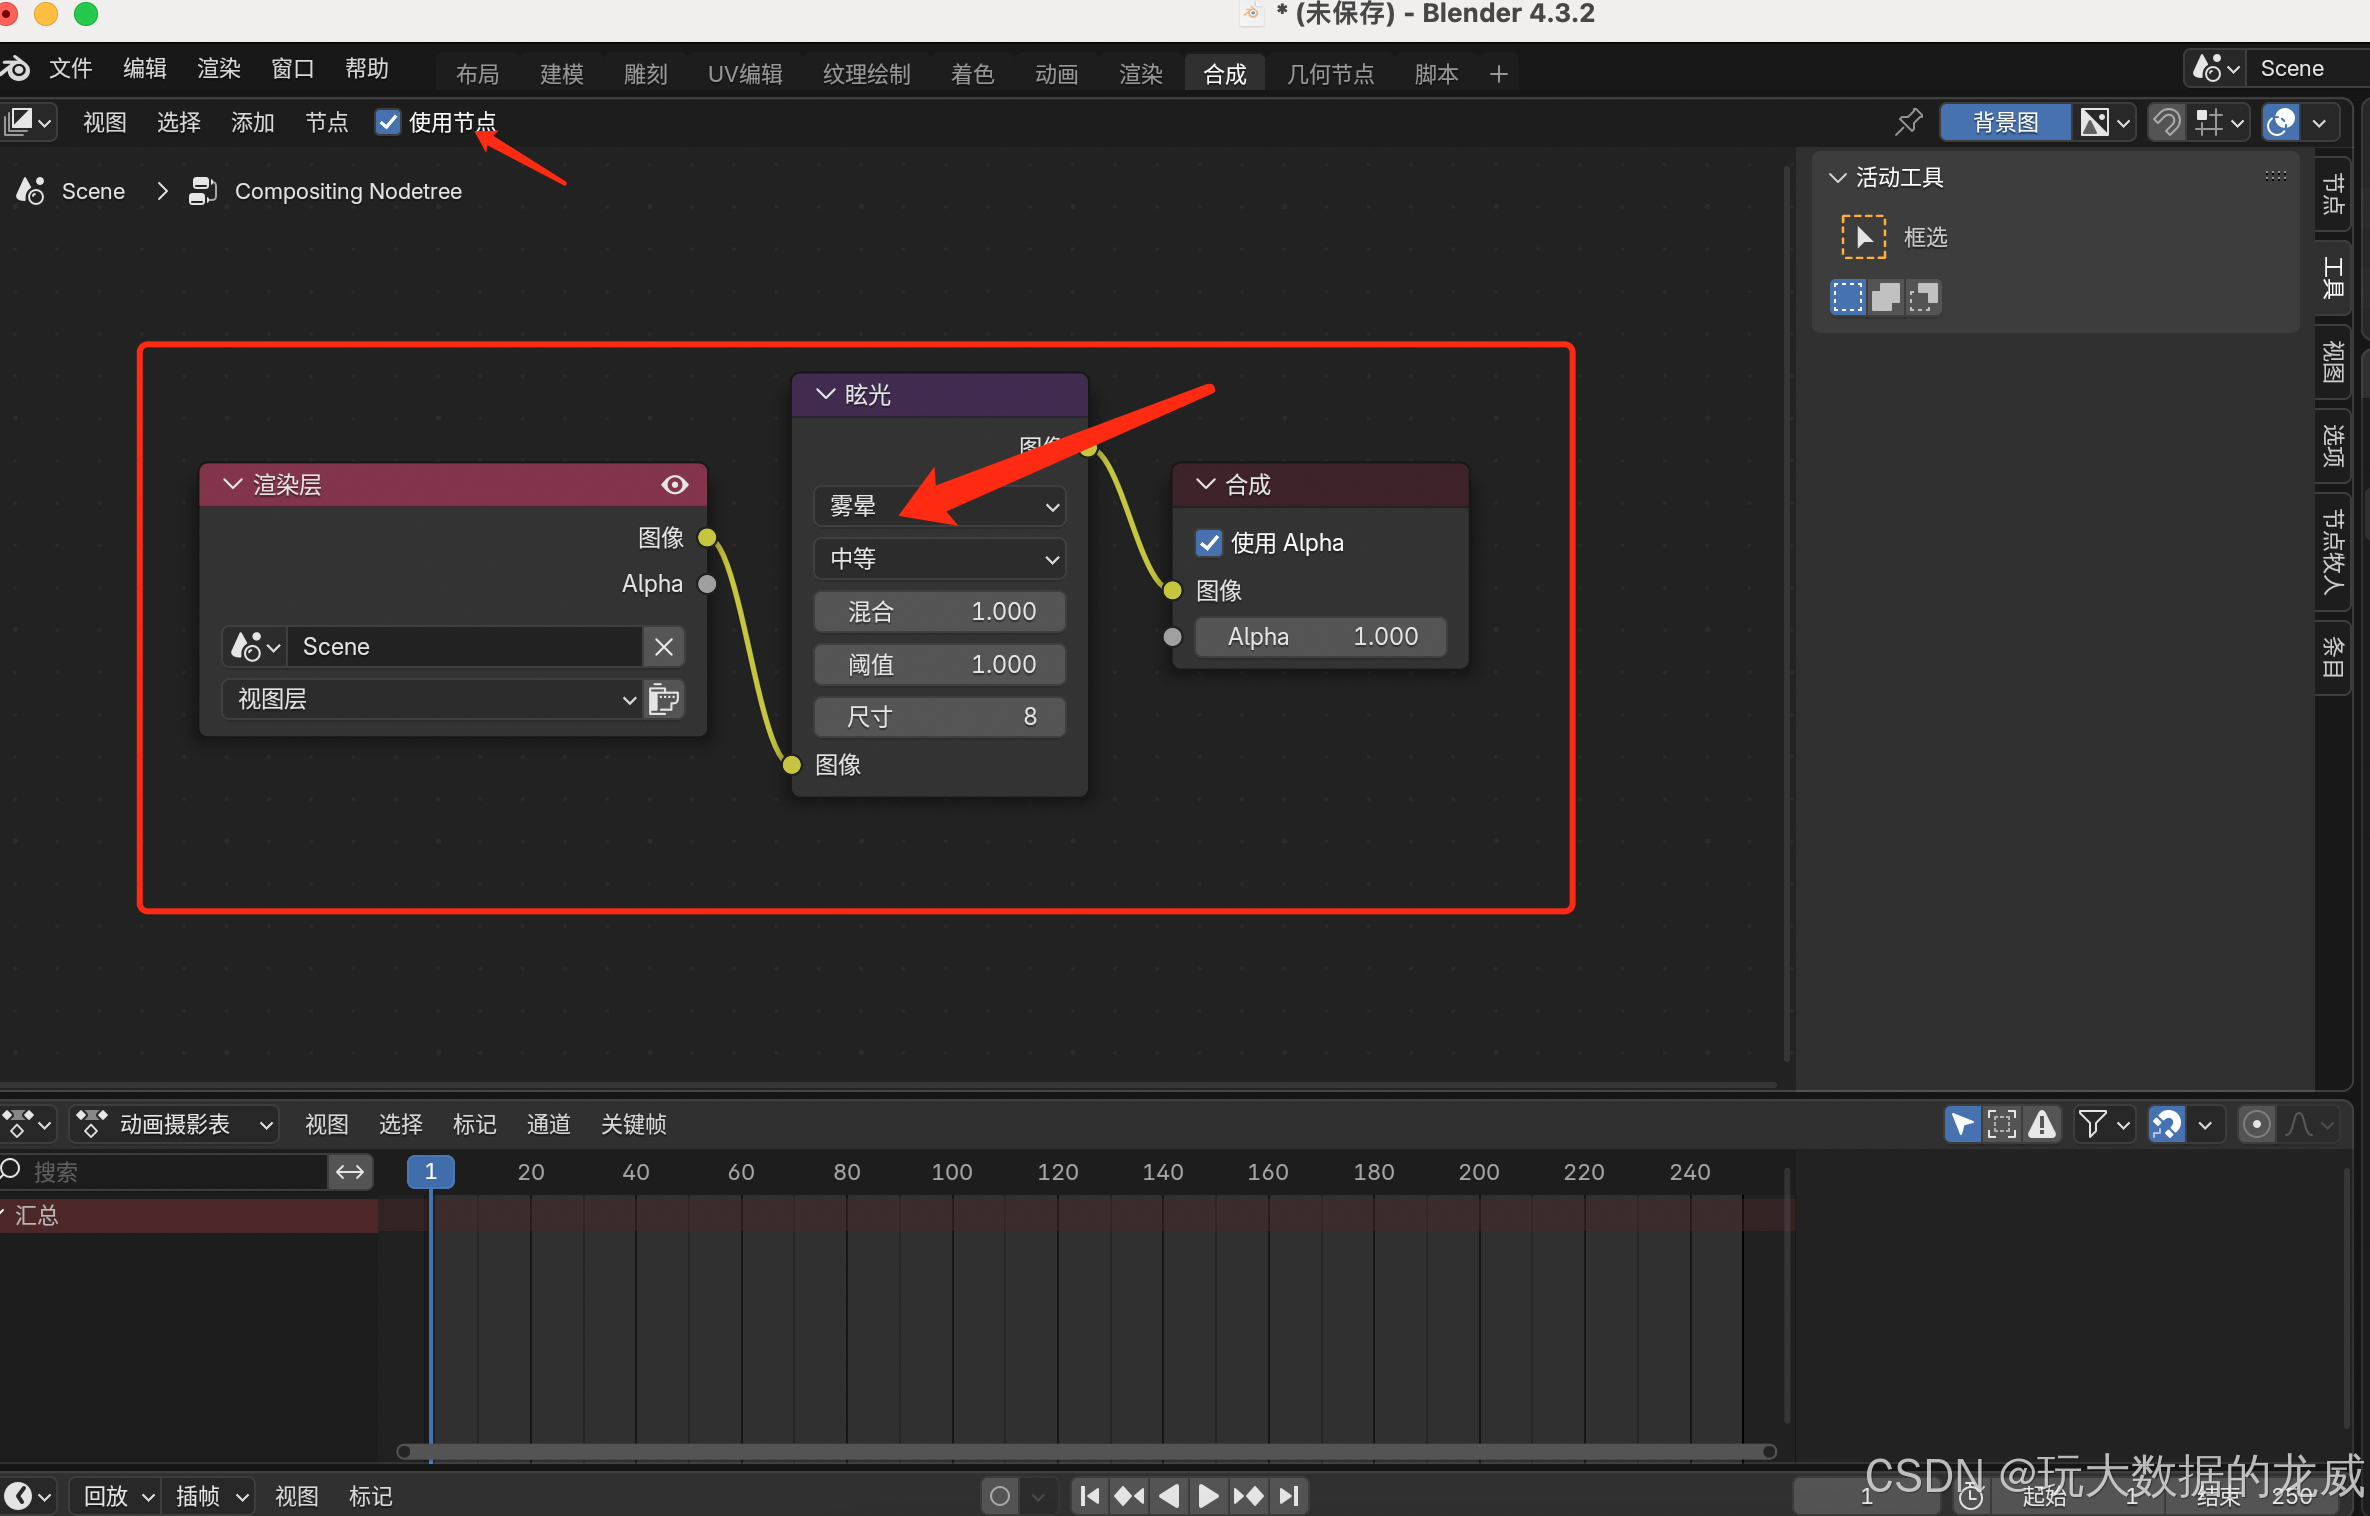The width and height of the screenshot is (2370, 1516).
Task: Click the swap search arrows icon
Action: tap(350, 1172)
